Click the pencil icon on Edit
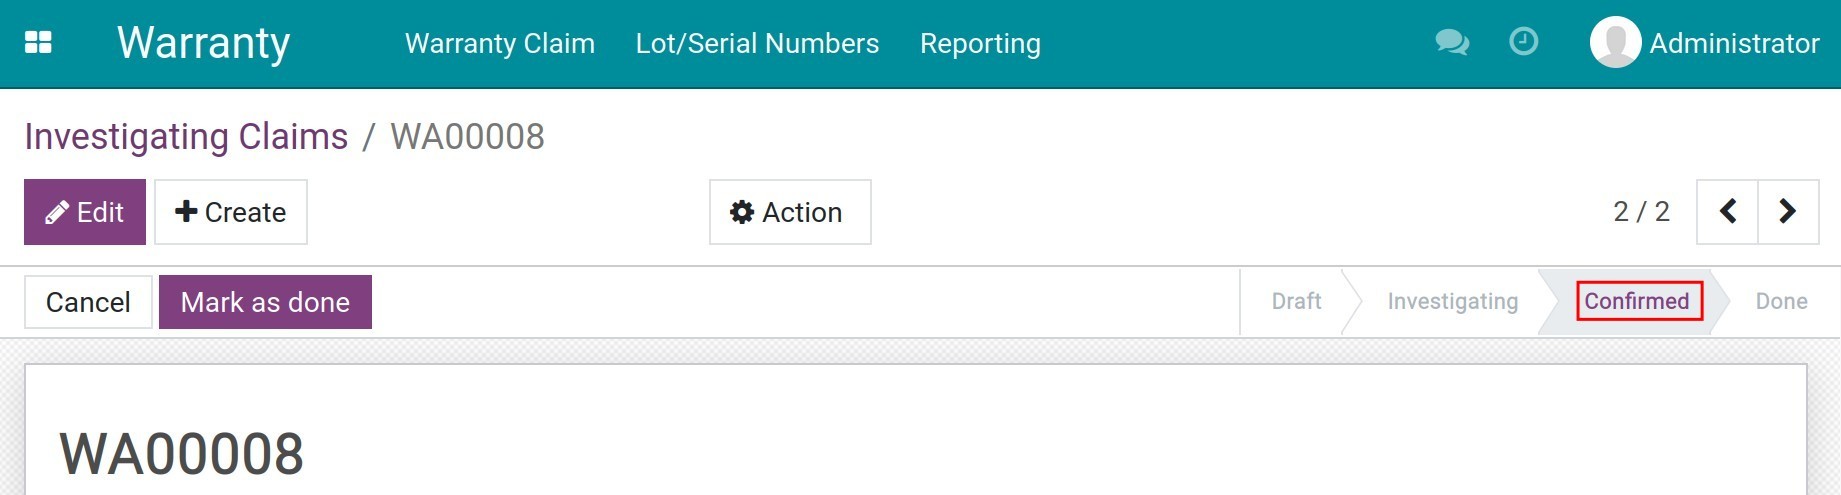1841x495 pixels. pos(57,212)
